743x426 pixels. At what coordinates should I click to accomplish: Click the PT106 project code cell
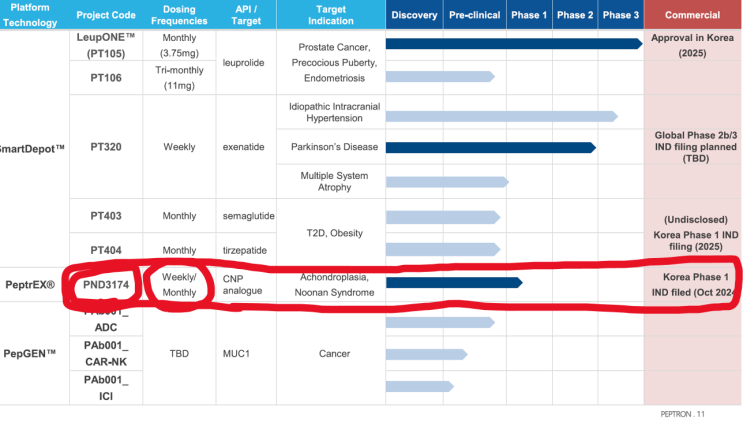tap(106, 78)
